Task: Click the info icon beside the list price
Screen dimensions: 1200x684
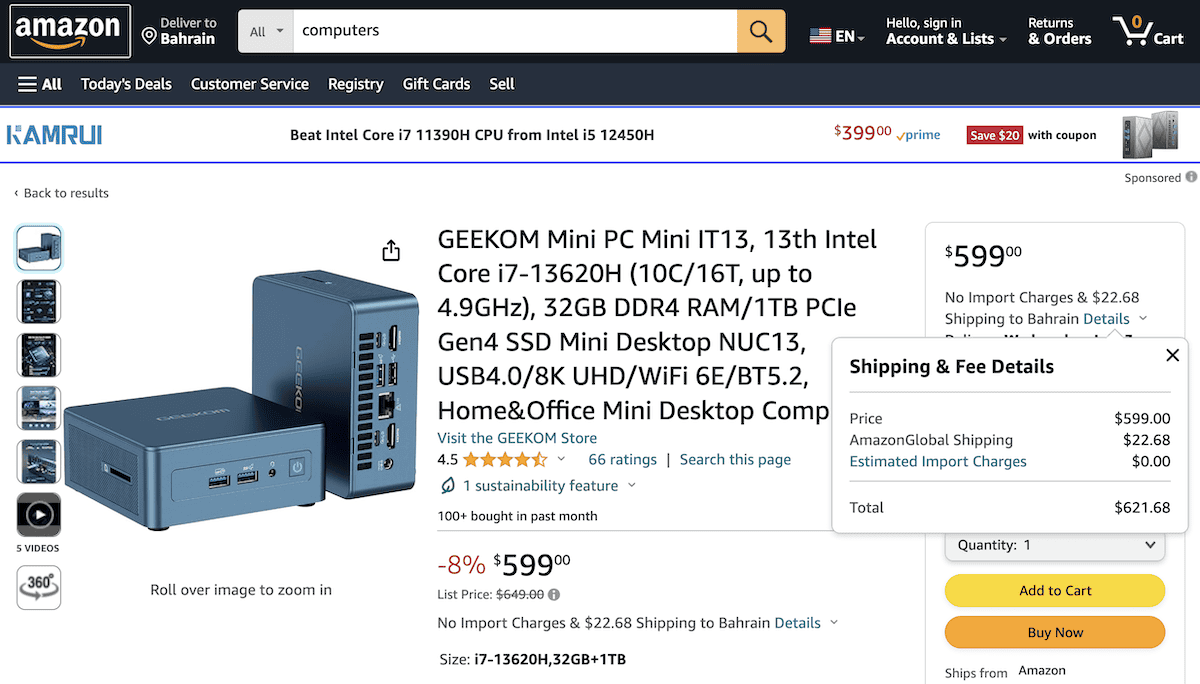Action: pos(554,593)
